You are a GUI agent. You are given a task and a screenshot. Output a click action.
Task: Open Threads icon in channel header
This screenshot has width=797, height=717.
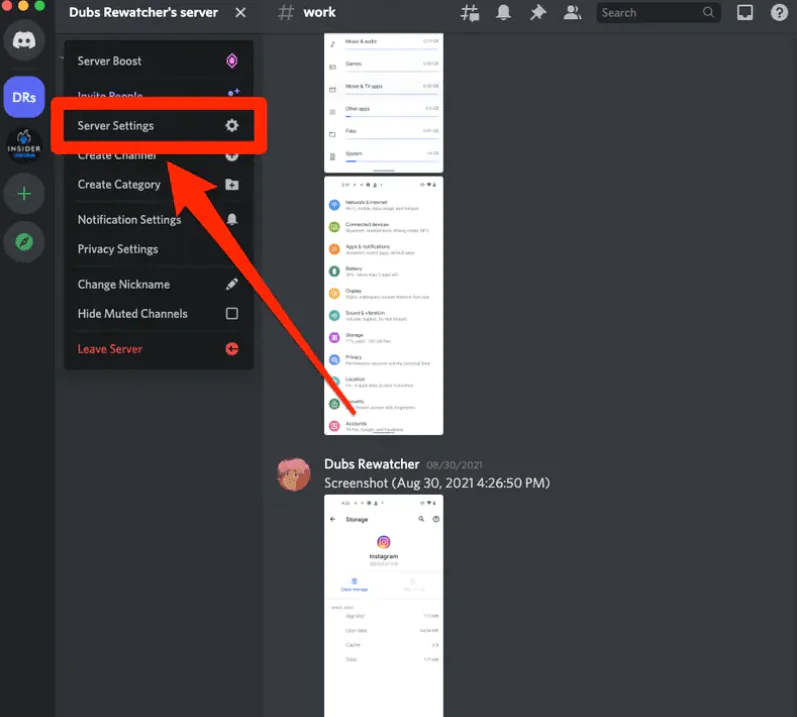click(x=470, y=13)
